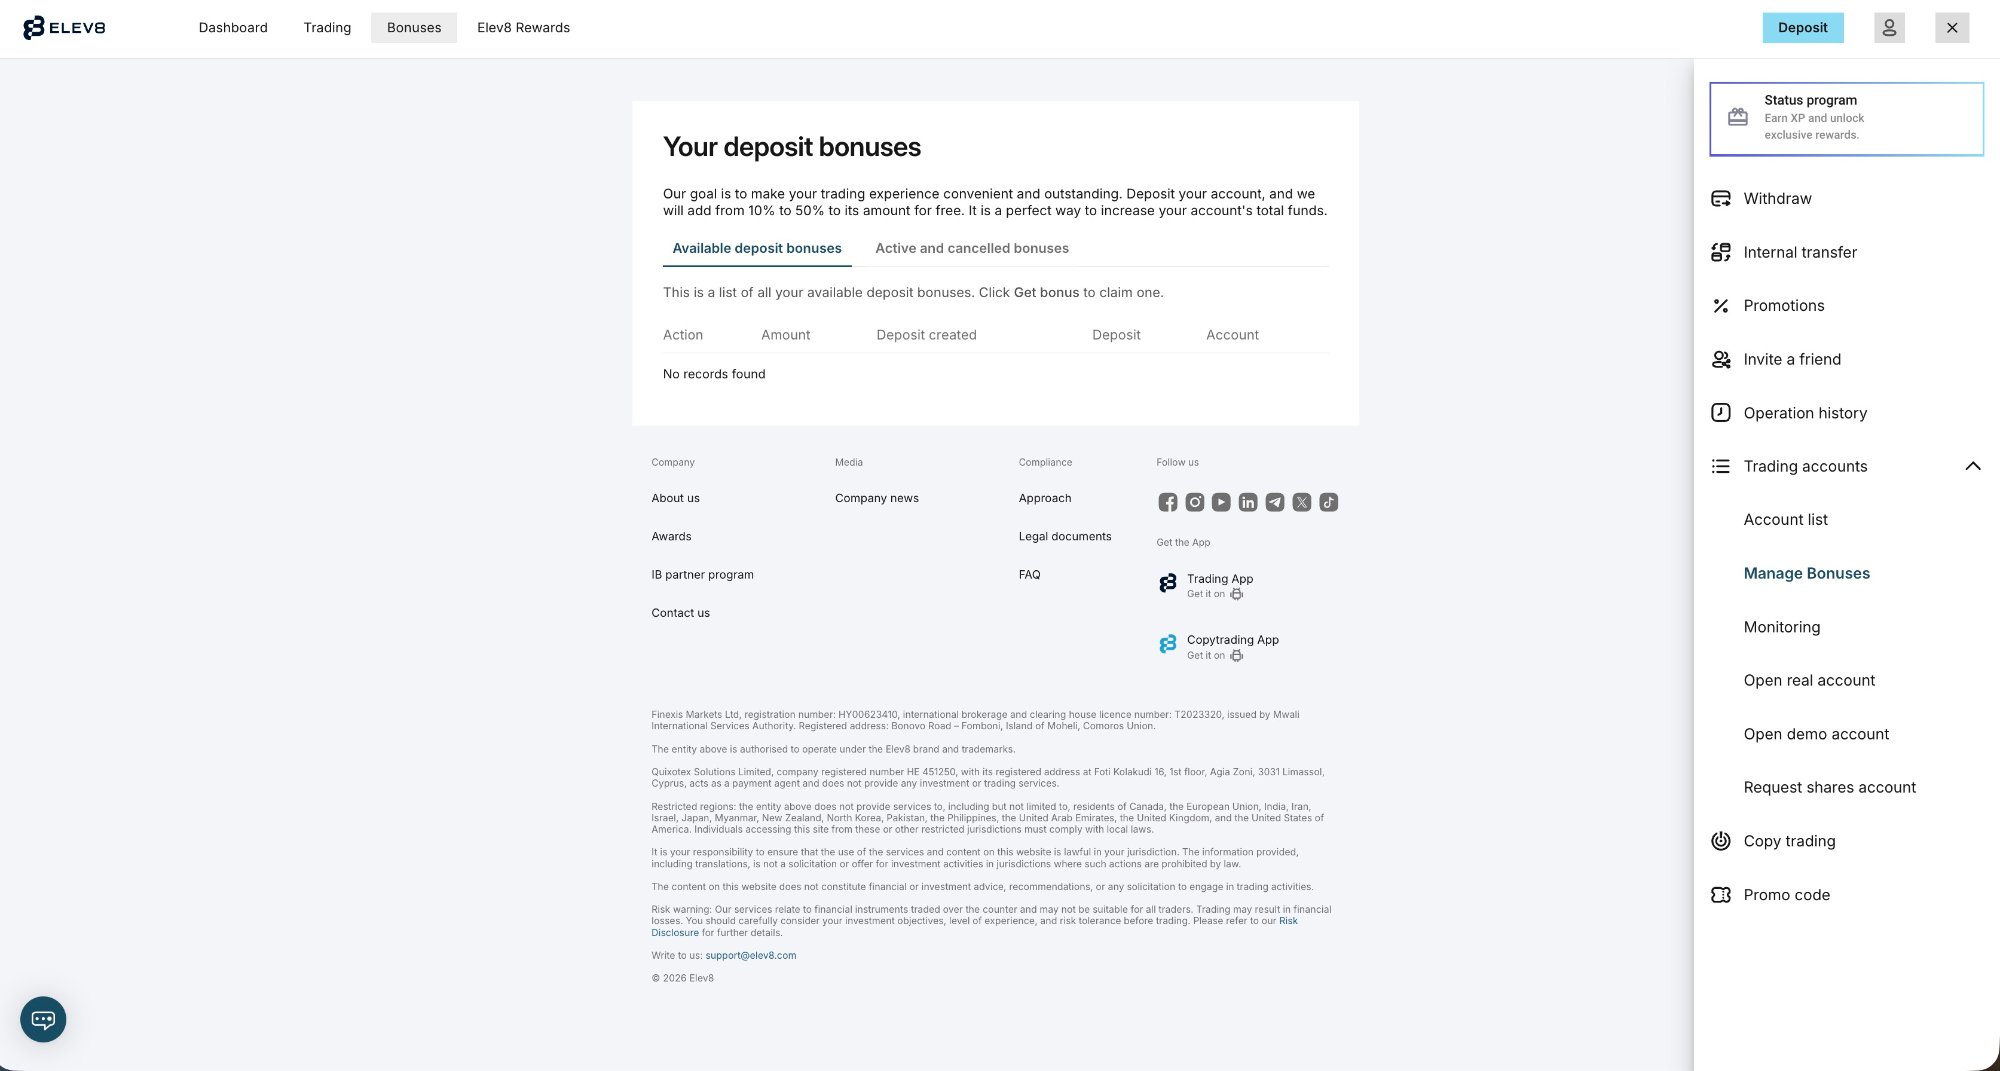Collapse the Trading accounts section
Image resolution: width=2000 pixels, height=1071 pixels.
tap(1973, 466)
